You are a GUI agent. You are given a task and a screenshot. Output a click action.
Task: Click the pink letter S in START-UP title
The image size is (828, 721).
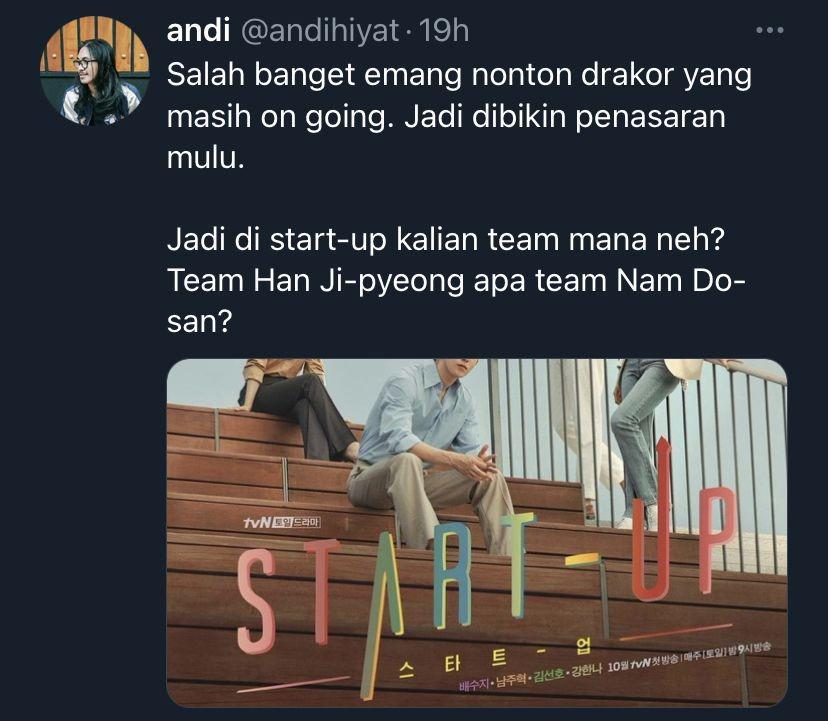pyautogui.click(x=256, y=601)
